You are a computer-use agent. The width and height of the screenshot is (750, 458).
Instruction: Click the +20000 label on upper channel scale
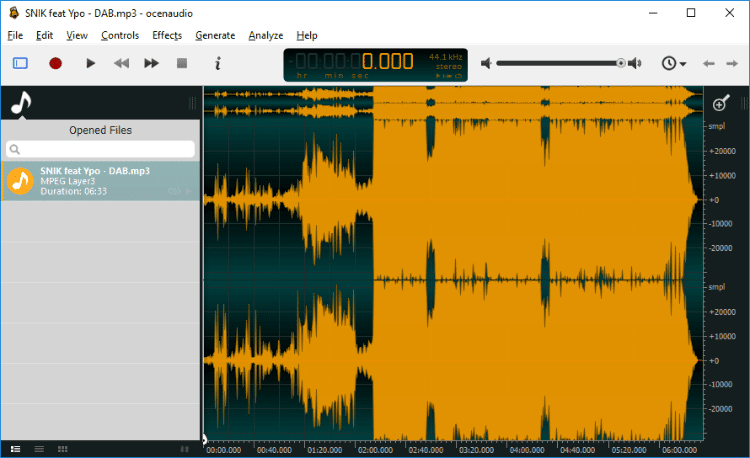(723, 151)
